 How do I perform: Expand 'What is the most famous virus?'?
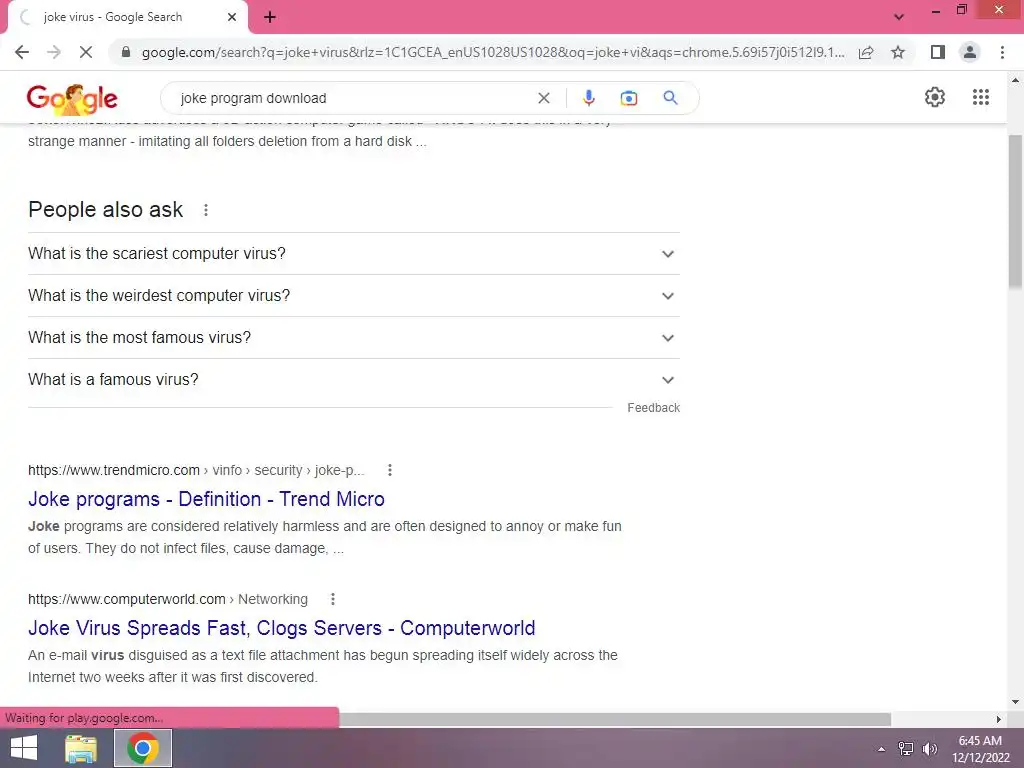coord(354,338)
